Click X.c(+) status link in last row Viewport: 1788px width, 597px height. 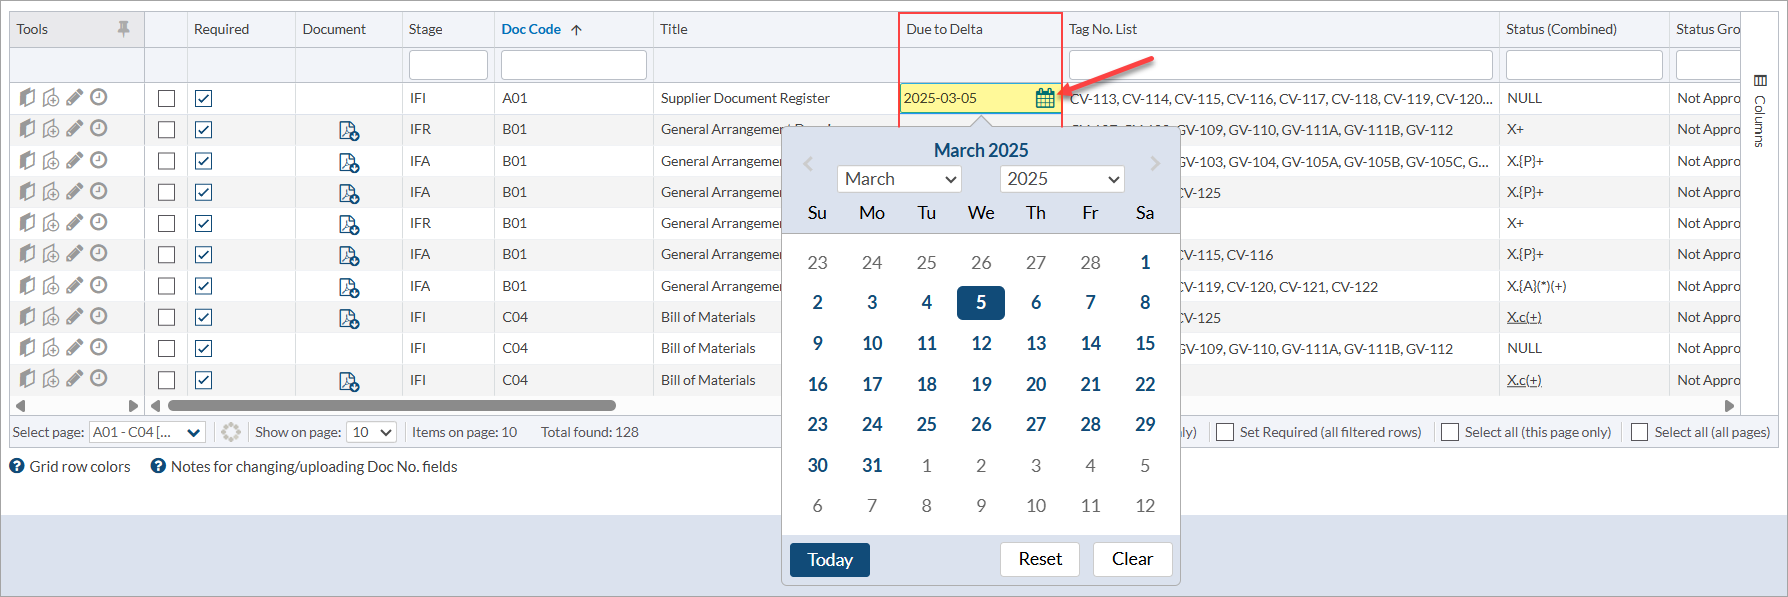pos(1524,380)
